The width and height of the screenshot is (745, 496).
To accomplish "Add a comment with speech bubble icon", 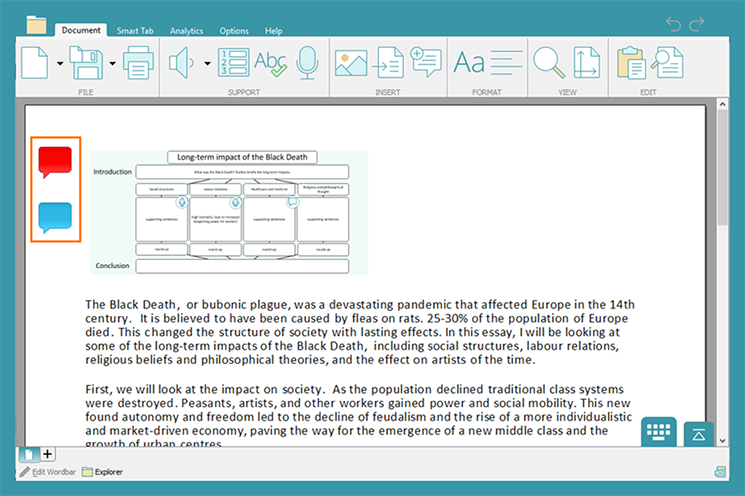I will pos(426,61).
